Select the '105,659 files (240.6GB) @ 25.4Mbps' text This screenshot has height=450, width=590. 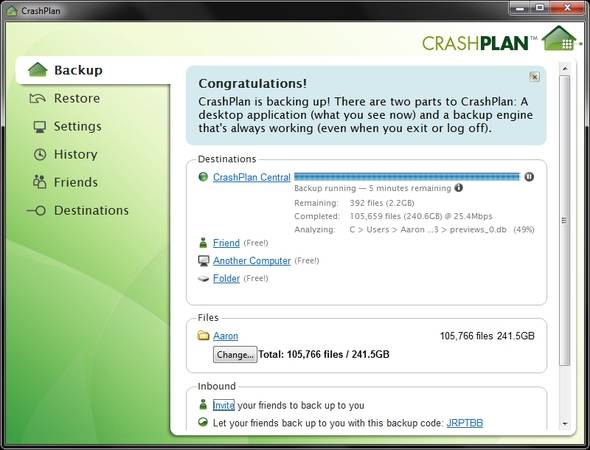click(421, 216)
